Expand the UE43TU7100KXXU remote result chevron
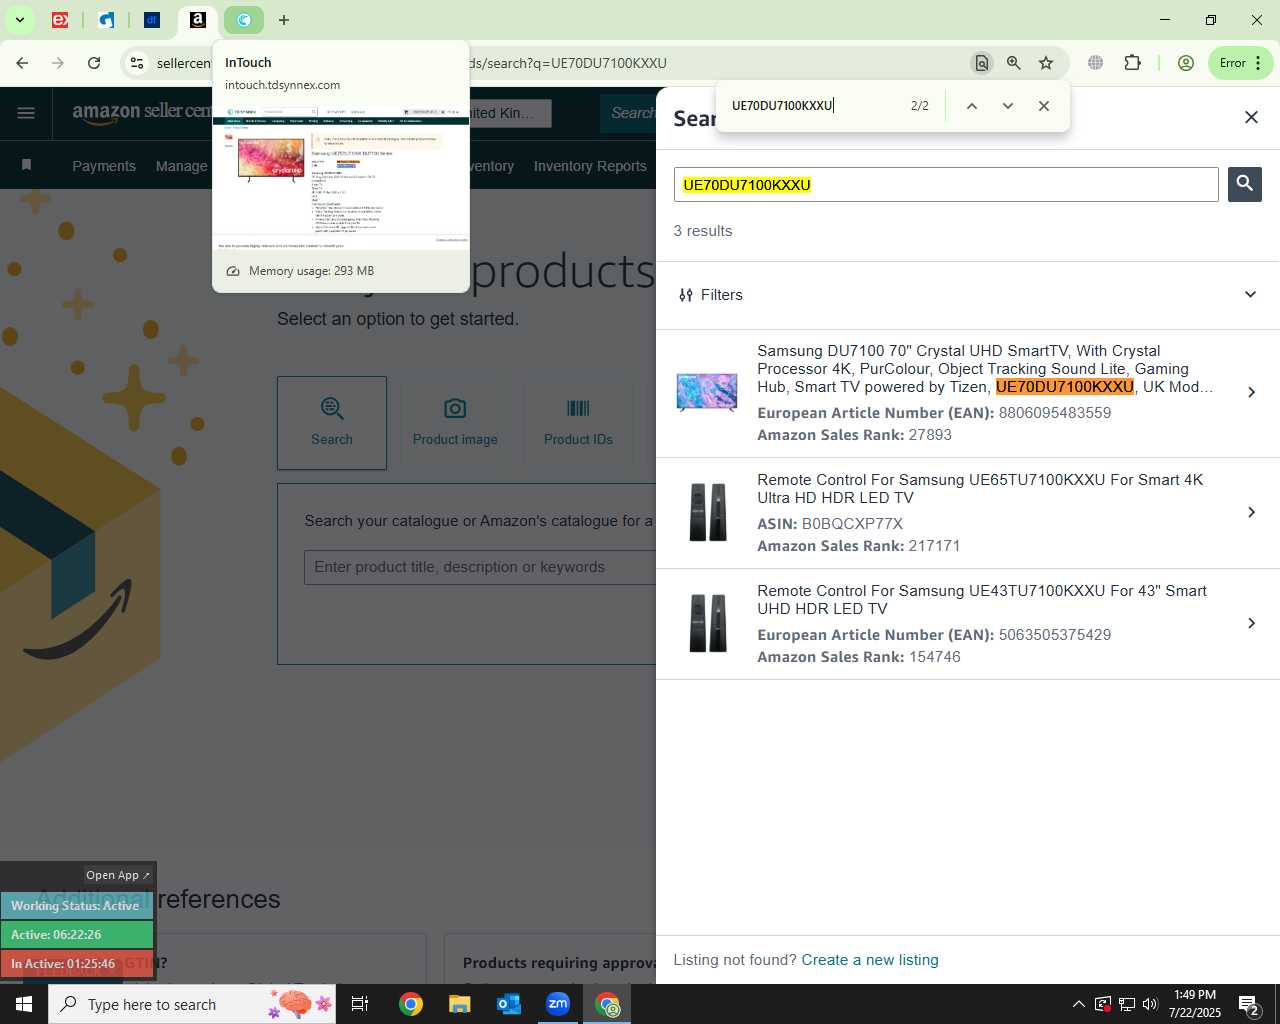Screen dimensions: 1280x1024 click(x=1251, y=623)
